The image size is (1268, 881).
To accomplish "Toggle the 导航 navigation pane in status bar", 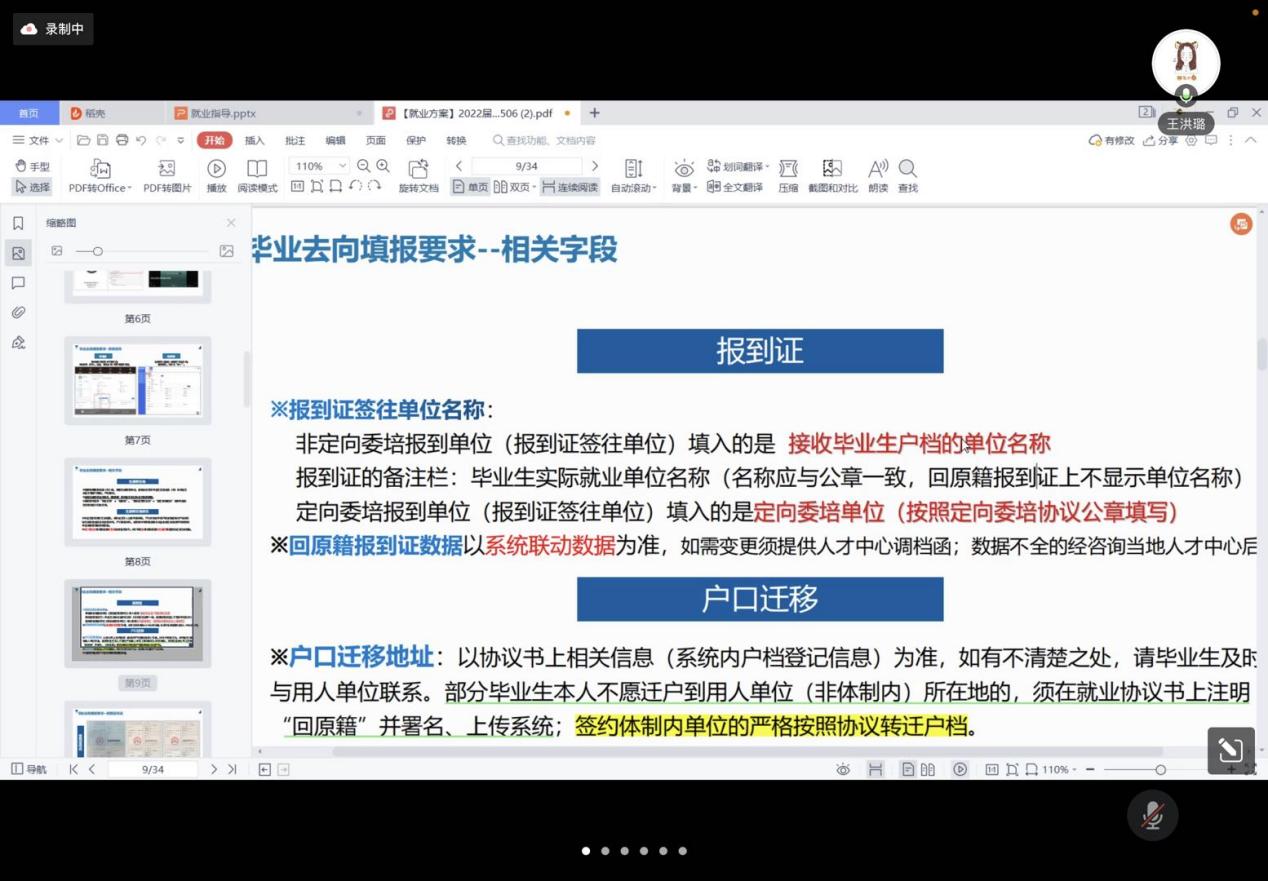I will click(x=29, y=769).
